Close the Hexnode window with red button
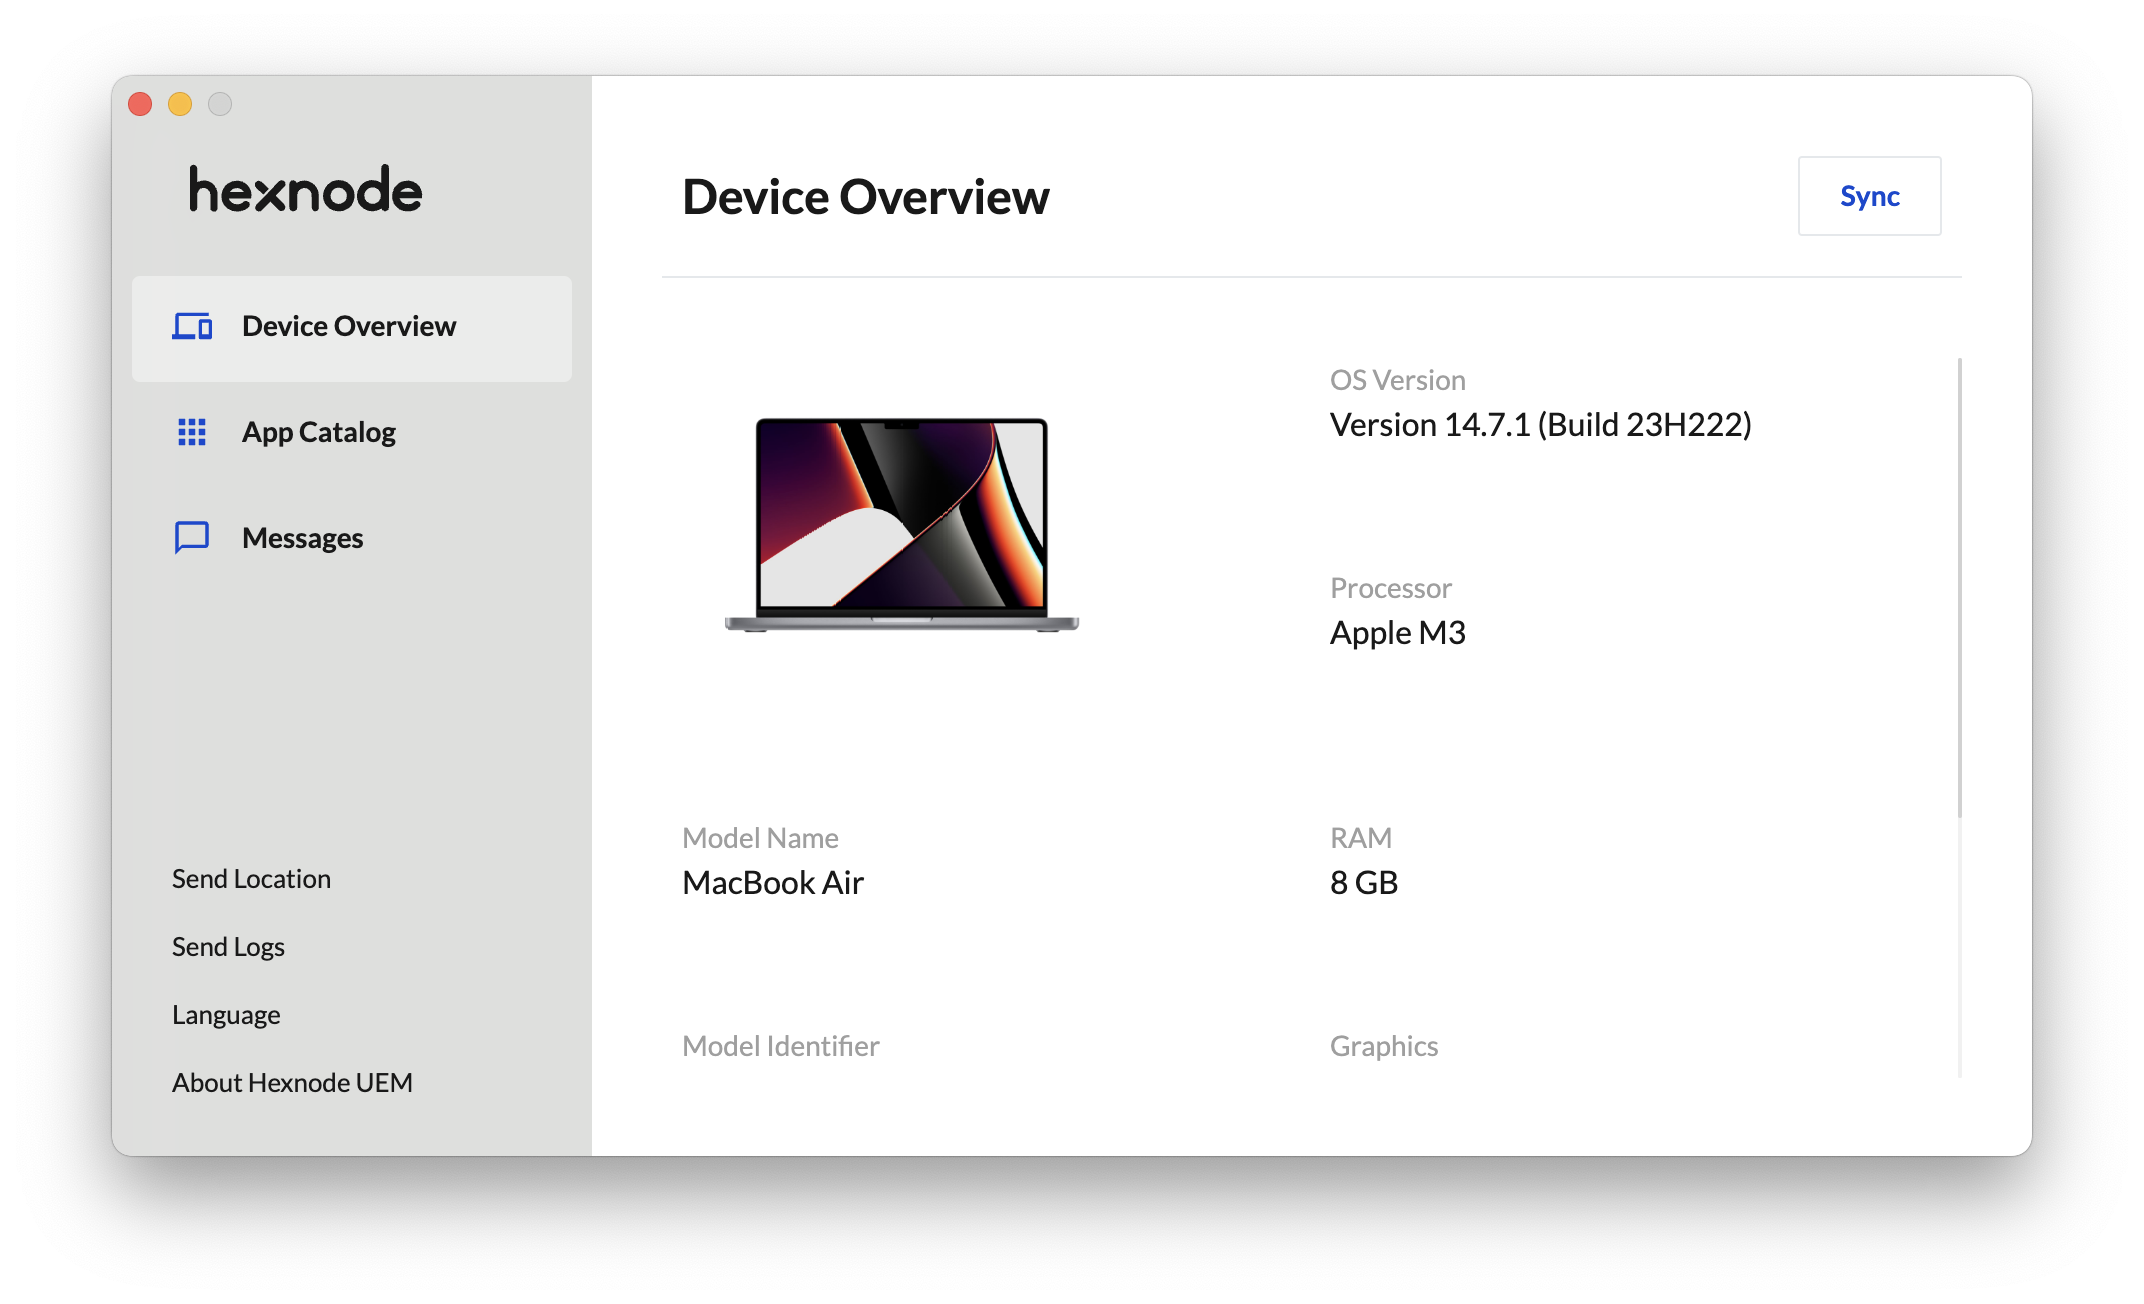 coord(140,104)
